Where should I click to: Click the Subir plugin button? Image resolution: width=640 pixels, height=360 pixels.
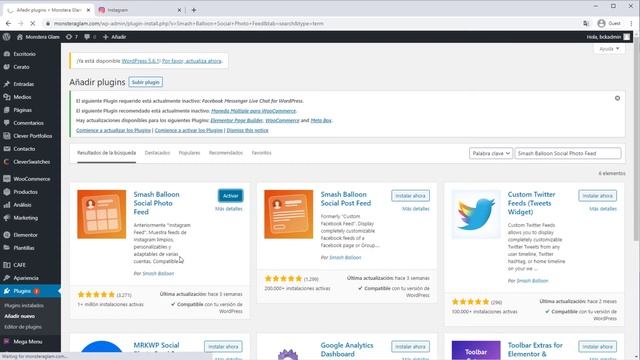coord(145,82)
